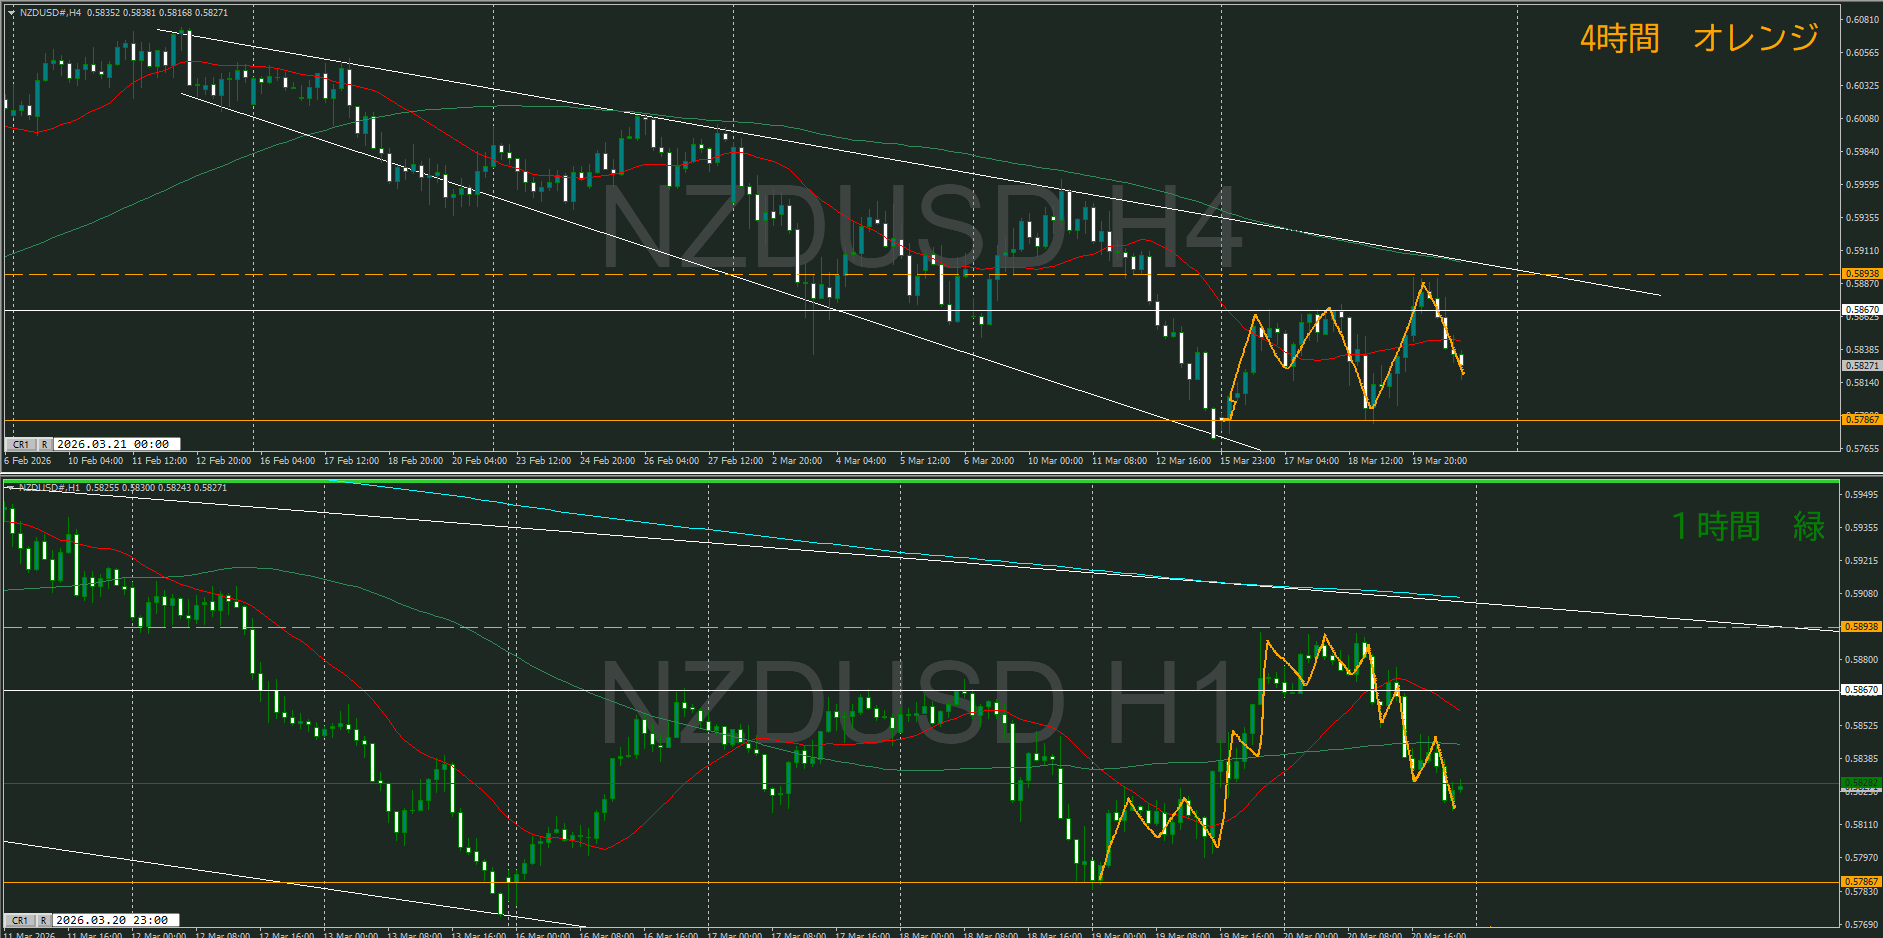Click the green '1時間 緑' text label

[x=1747, y=526]
